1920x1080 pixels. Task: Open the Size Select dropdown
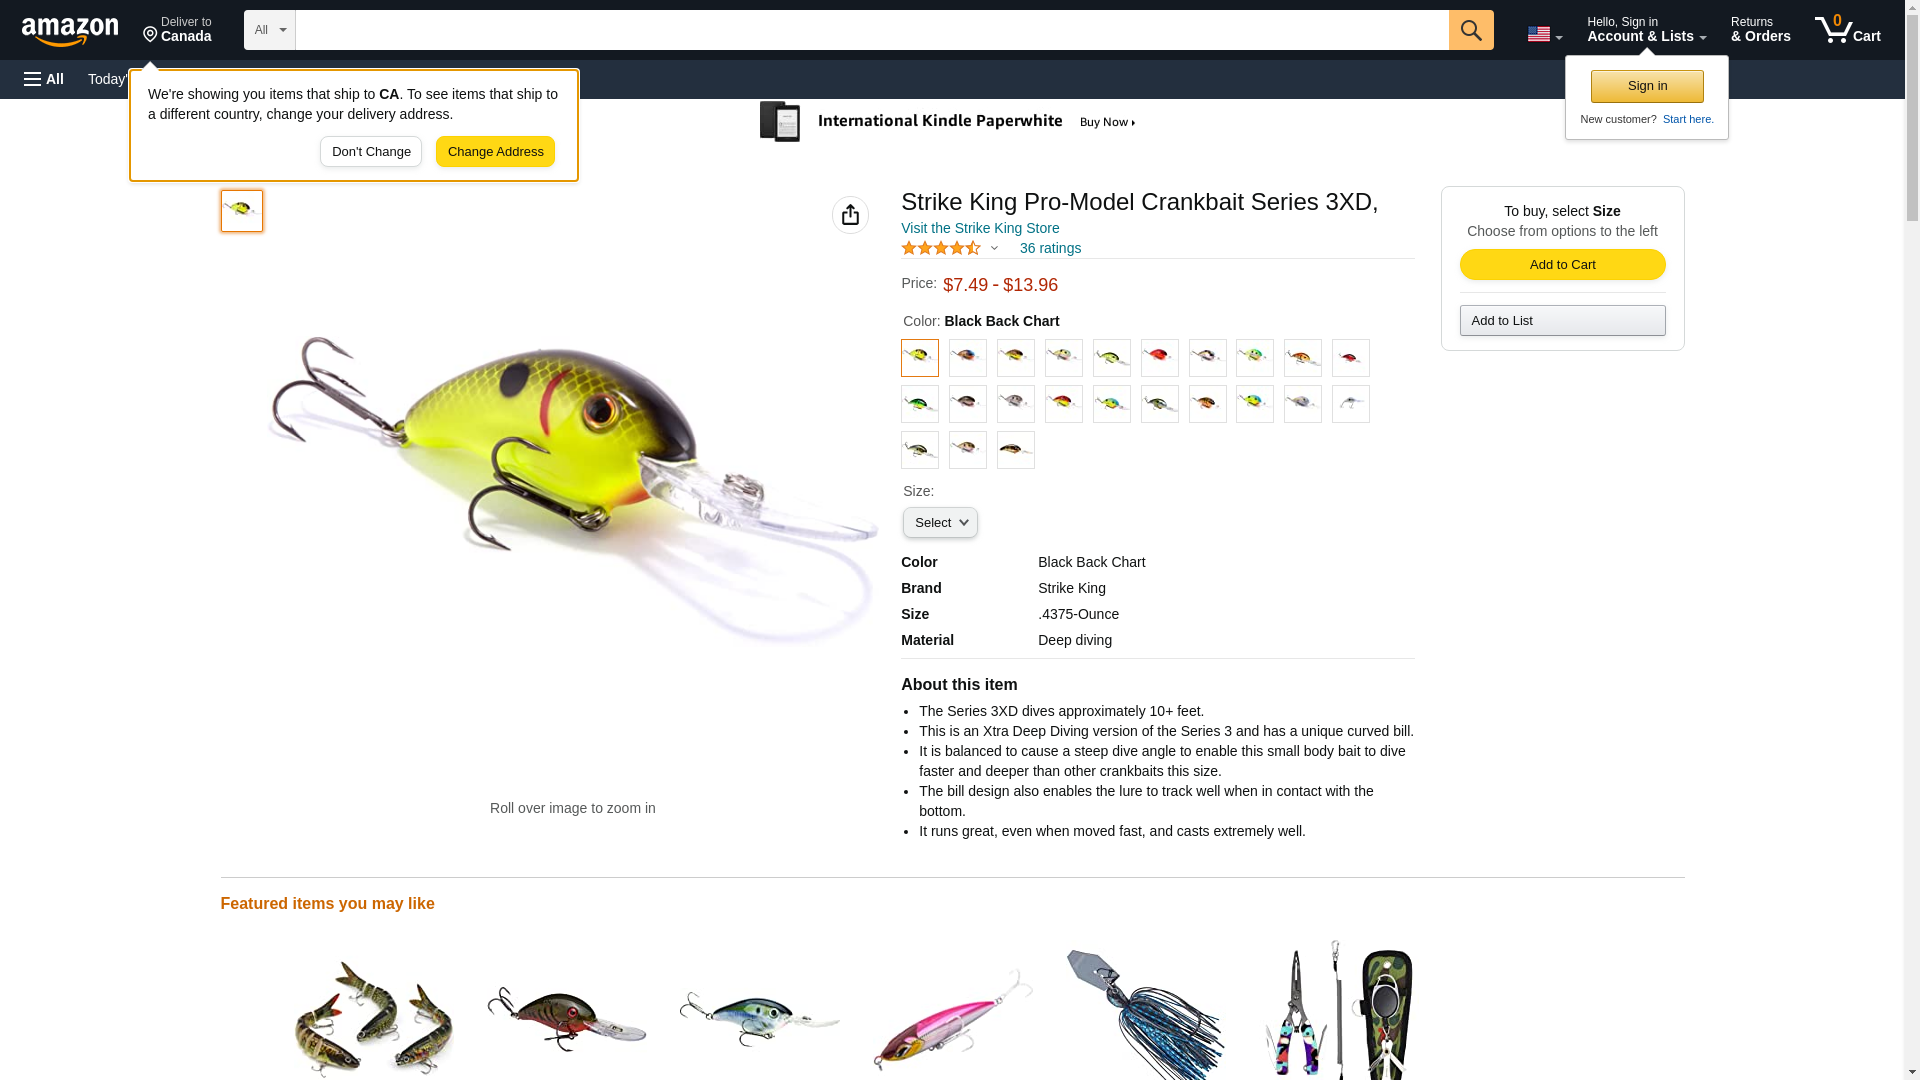tap(940, 523)
